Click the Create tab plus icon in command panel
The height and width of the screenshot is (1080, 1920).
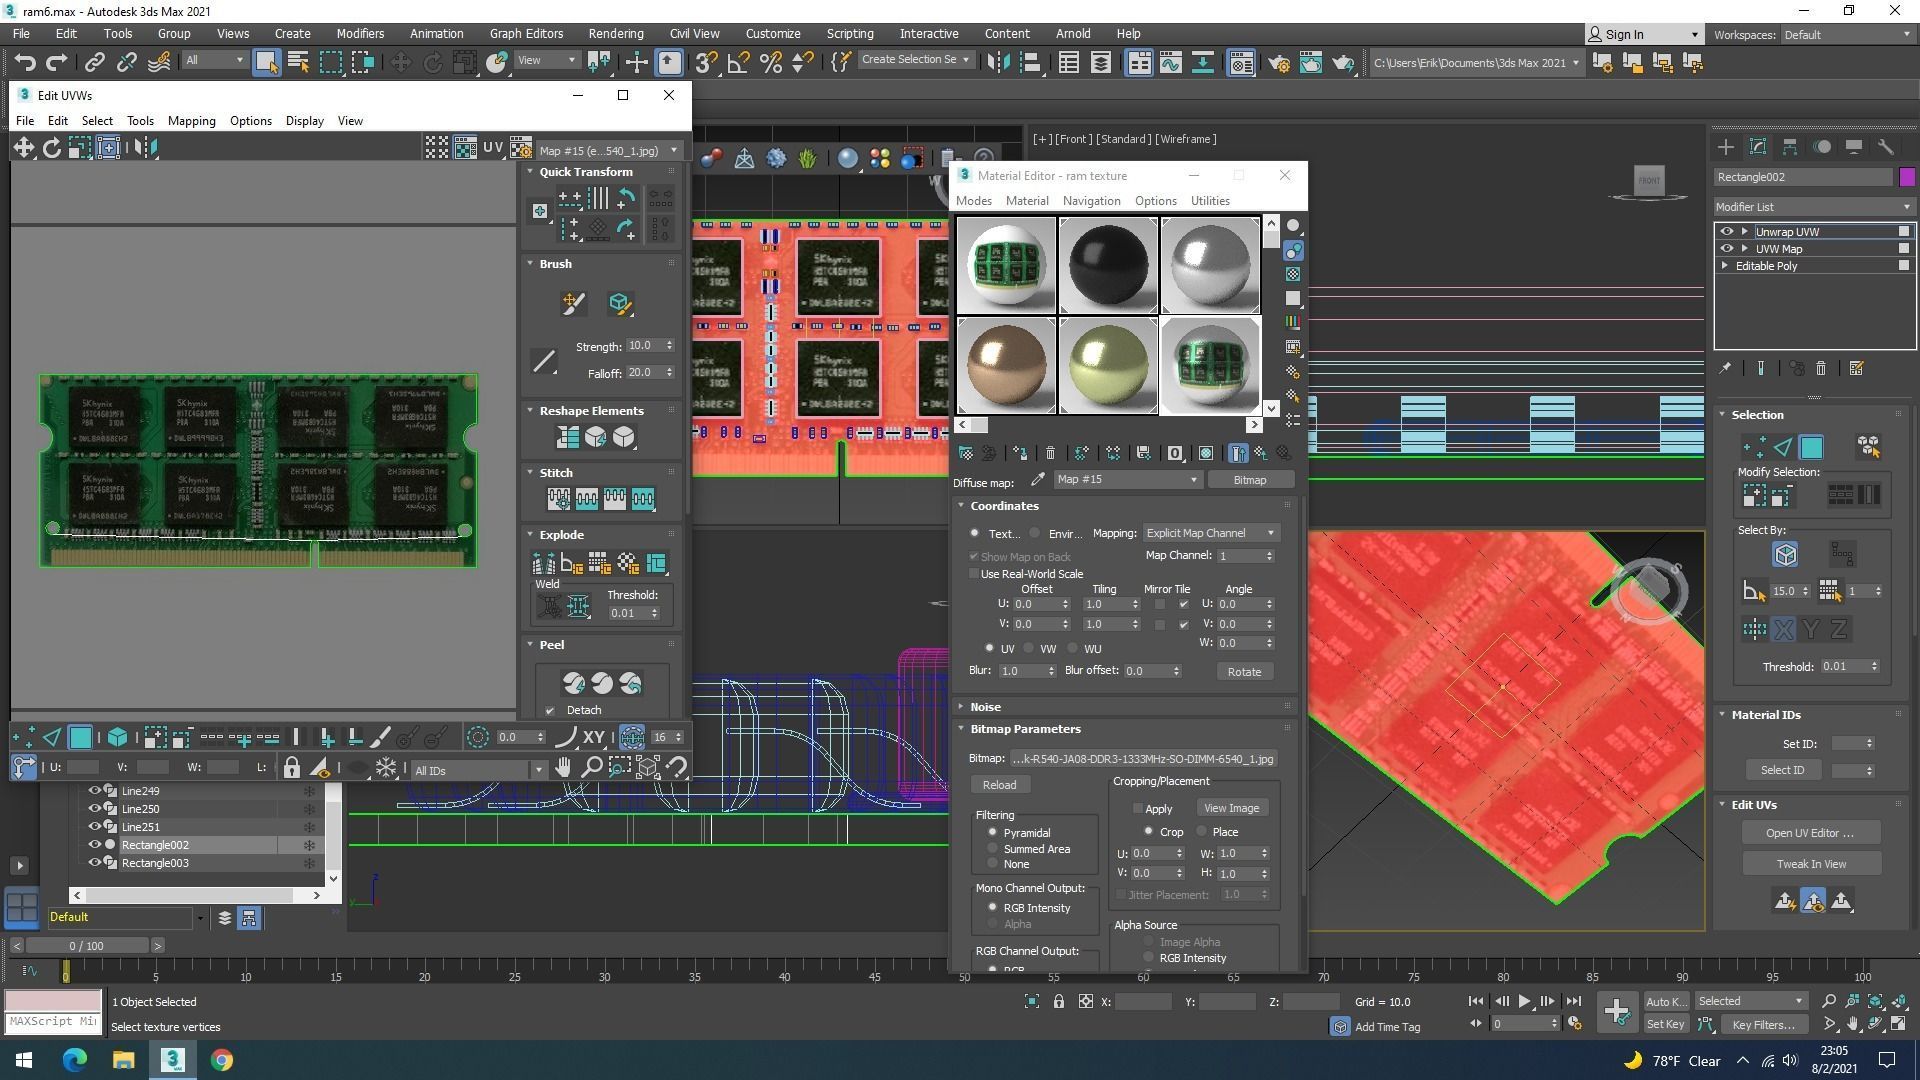coord(1725,147)
